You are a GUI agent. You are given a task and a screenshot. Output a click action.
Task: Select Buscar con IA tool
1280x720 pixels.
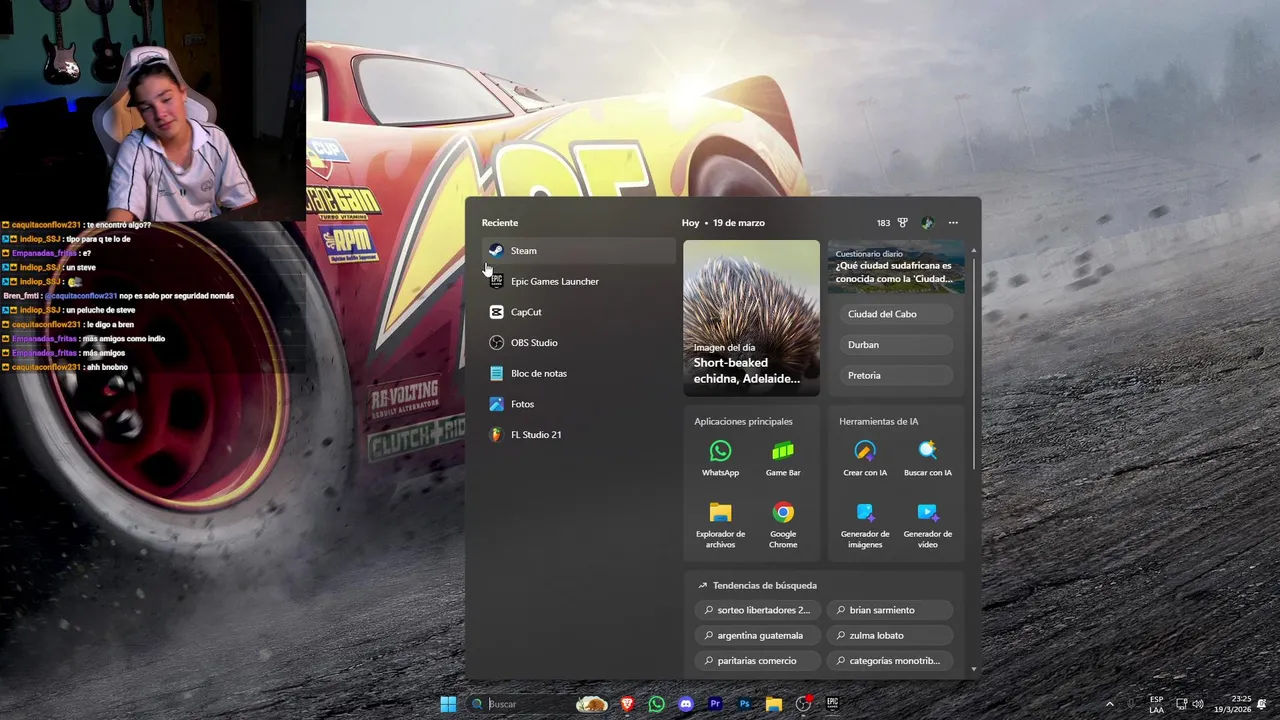coord(928,459)
